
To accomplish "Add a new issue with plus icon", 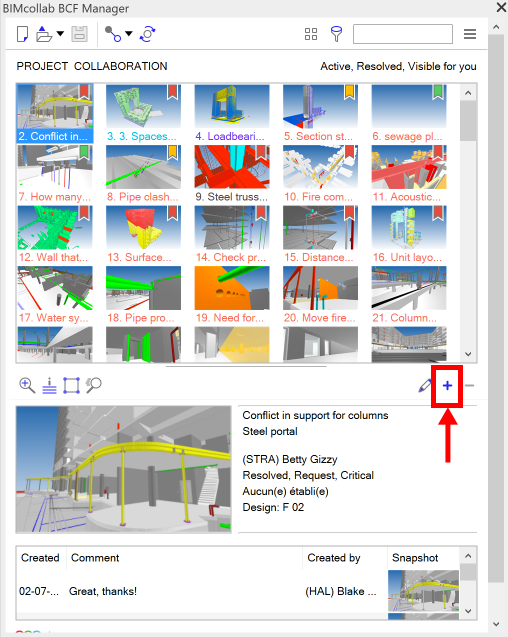I will point(447,386).
